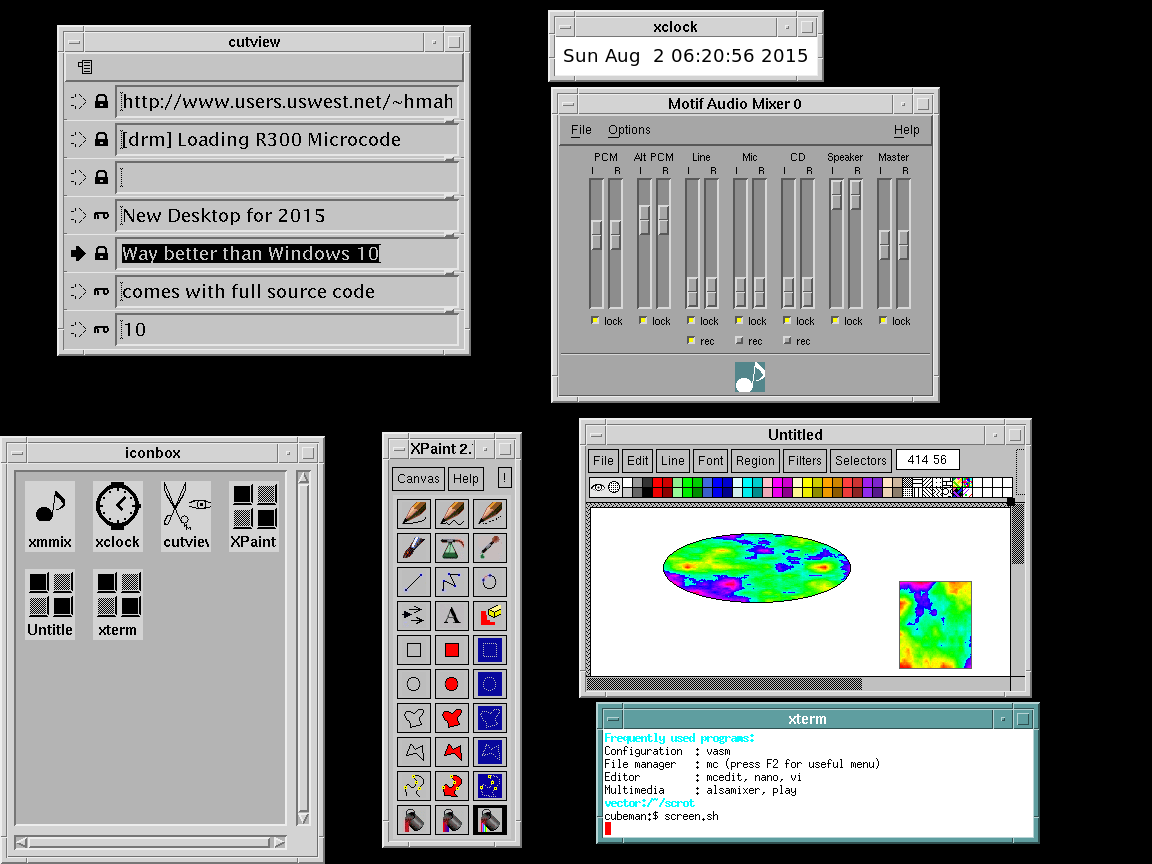Image resolution: width=1152 pixels, height=864 pixels.
Task: Toggle lock icon on '[drm] Loading R300' row
Action: [101, 139]
